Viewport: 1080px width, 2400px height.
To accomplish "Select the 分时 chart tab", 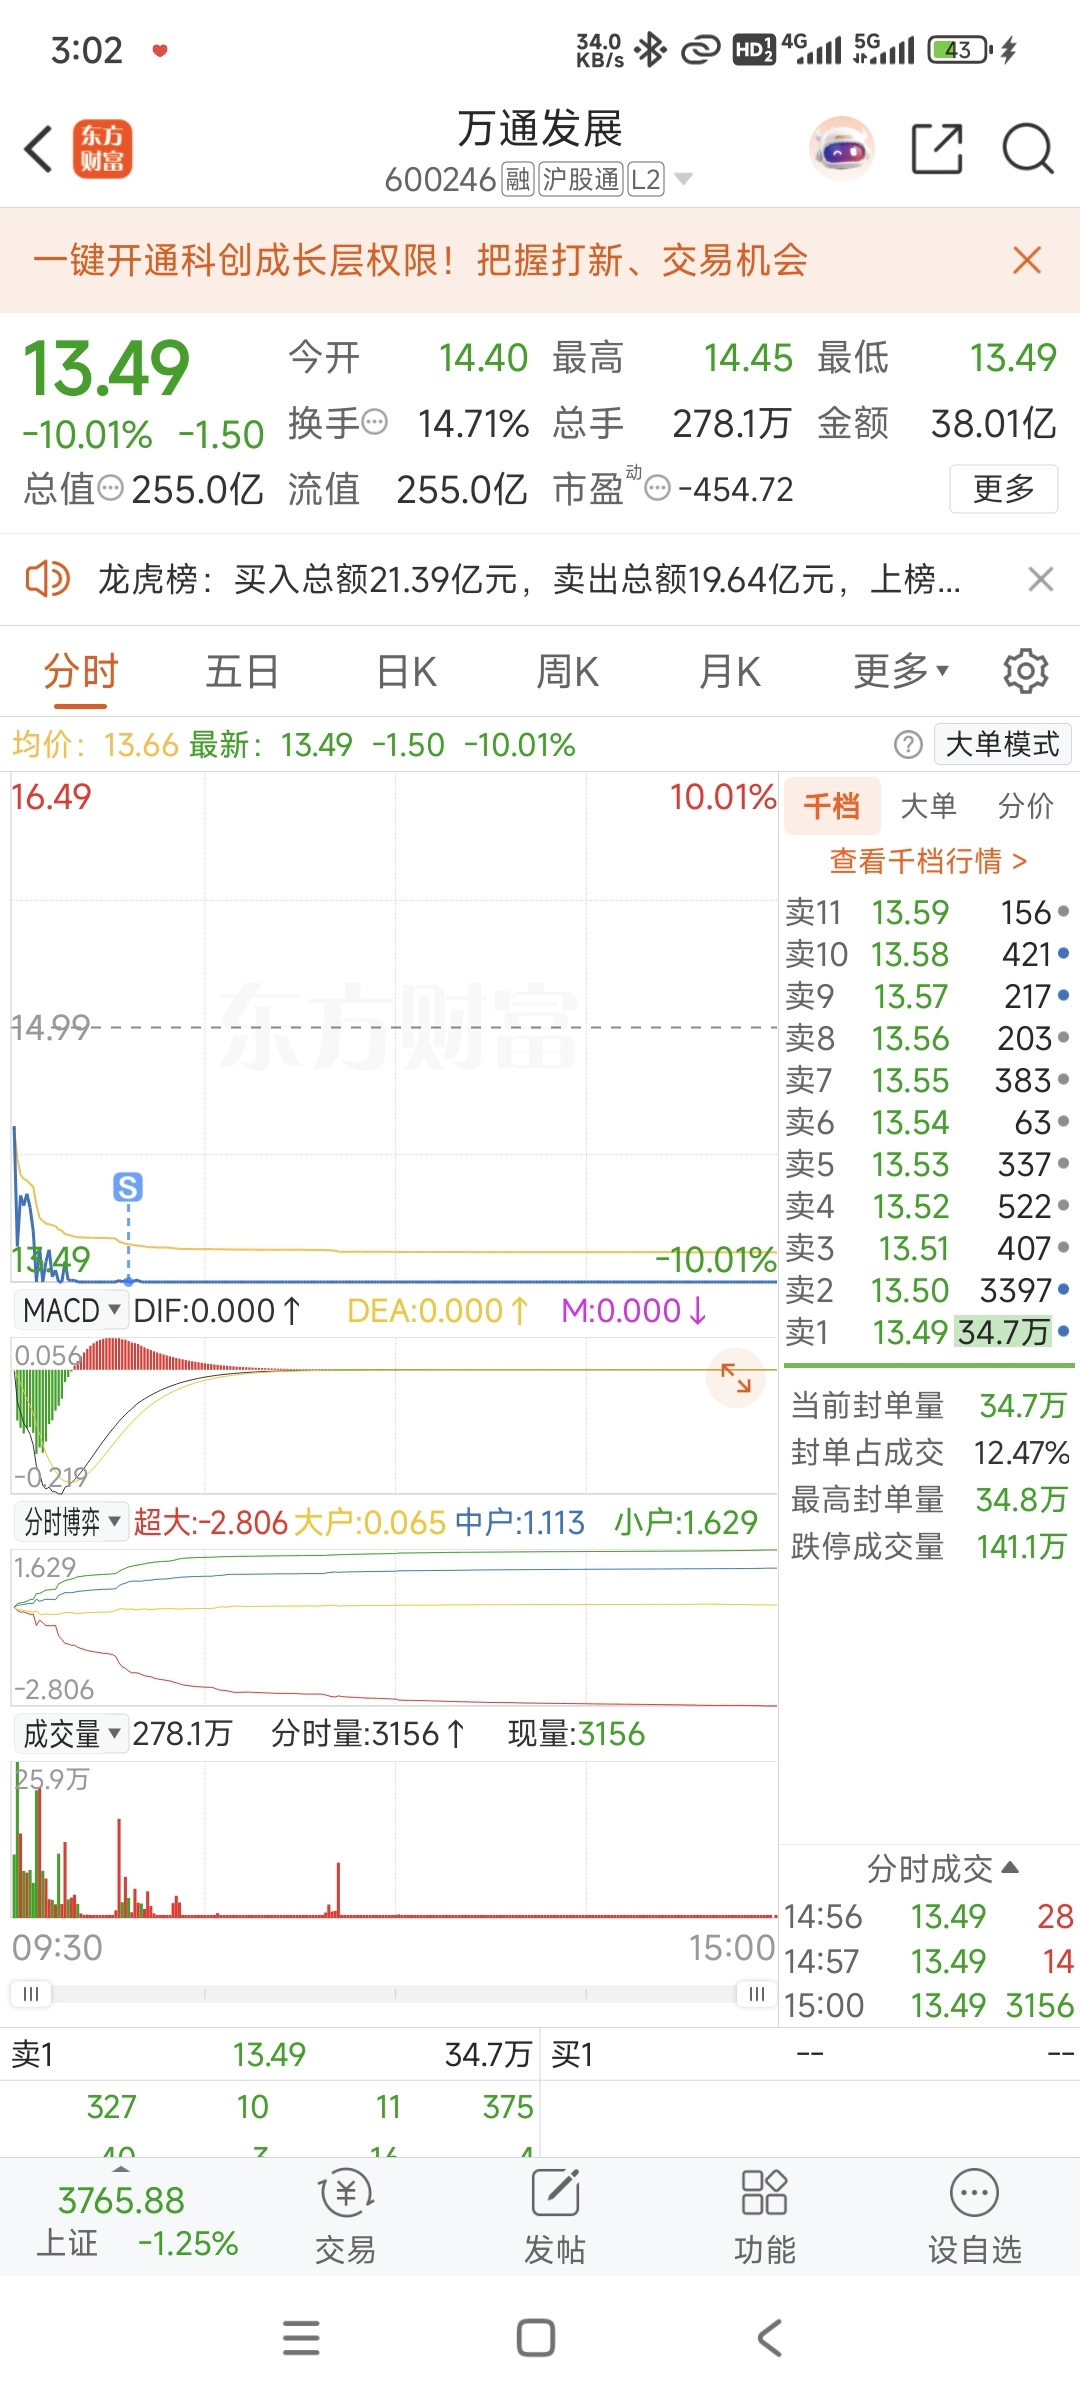I will click(81, 671).
